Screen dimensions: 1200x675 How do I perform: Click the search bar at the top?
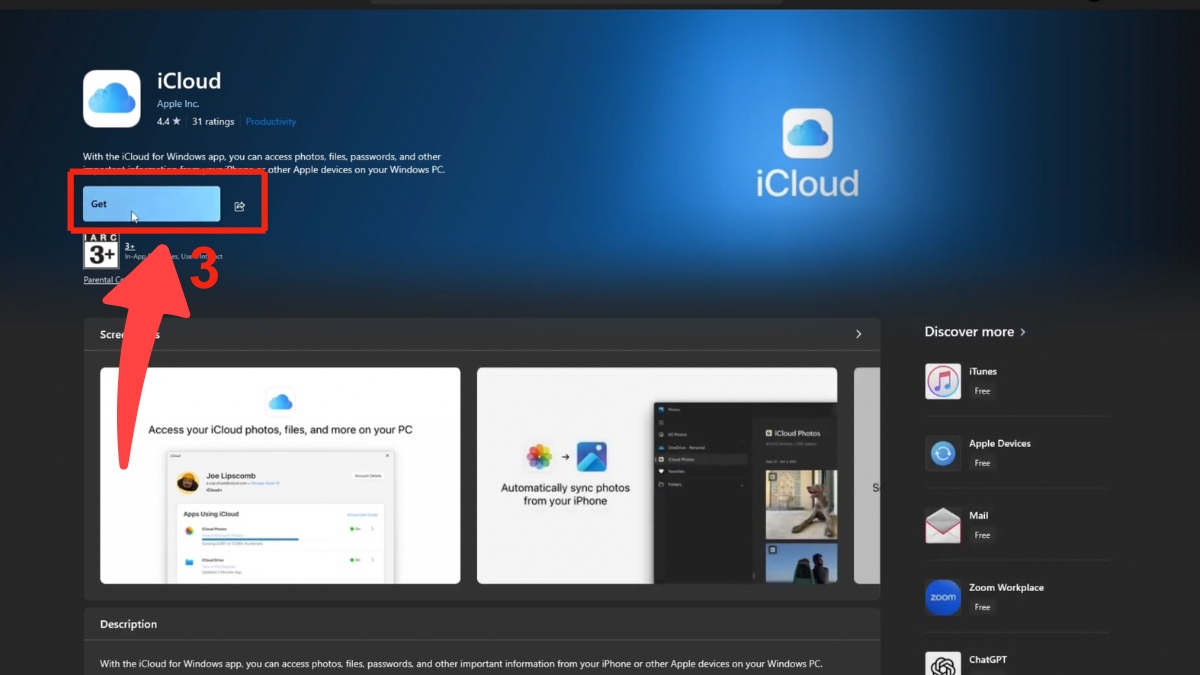577,2
